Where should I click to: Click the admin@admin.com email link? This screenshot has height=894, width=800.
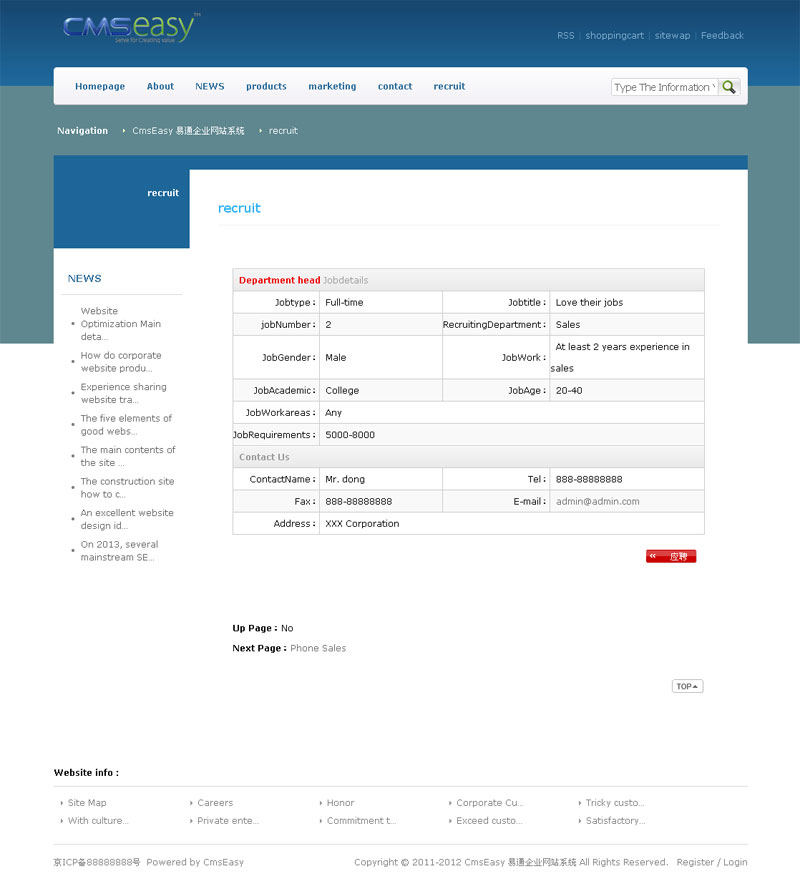597,502
